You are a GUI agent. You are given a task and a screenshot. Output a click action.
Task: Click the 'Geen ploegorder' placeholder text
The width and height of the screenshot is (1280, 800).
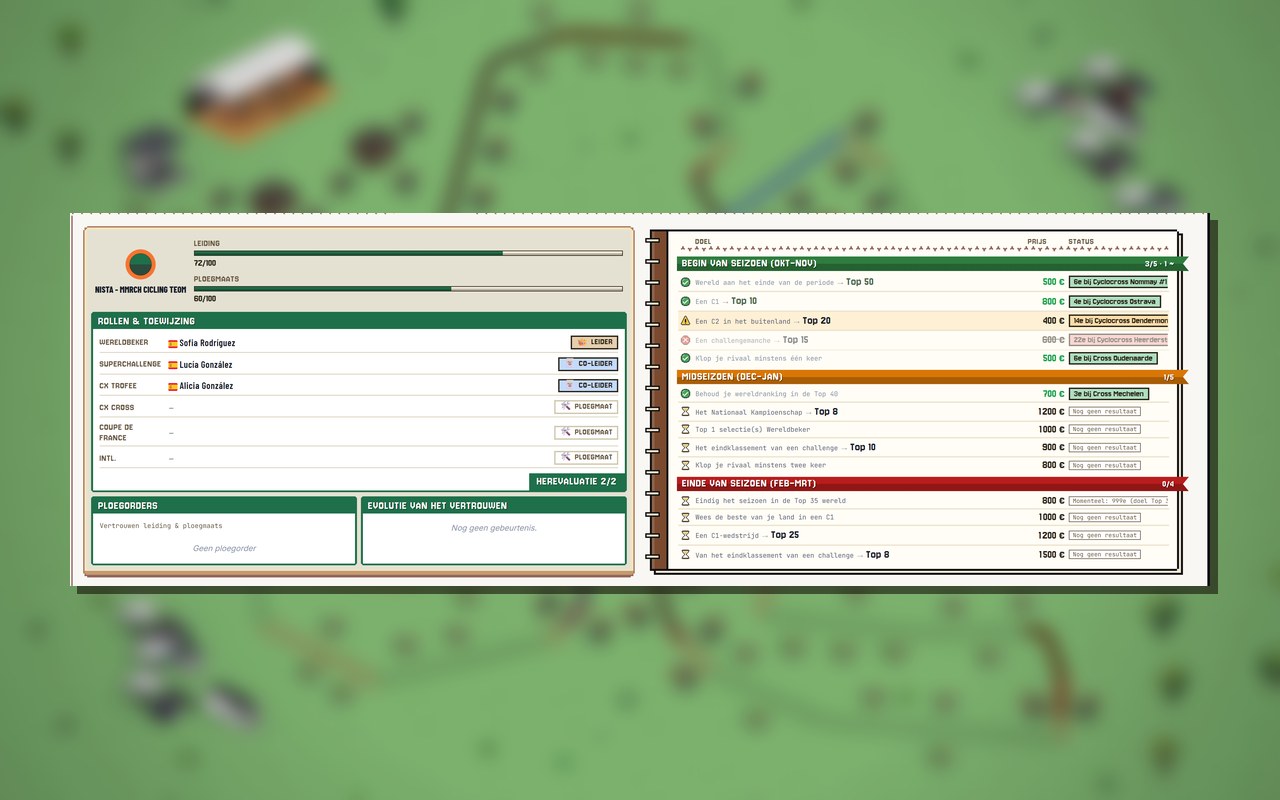coord(224,548)
